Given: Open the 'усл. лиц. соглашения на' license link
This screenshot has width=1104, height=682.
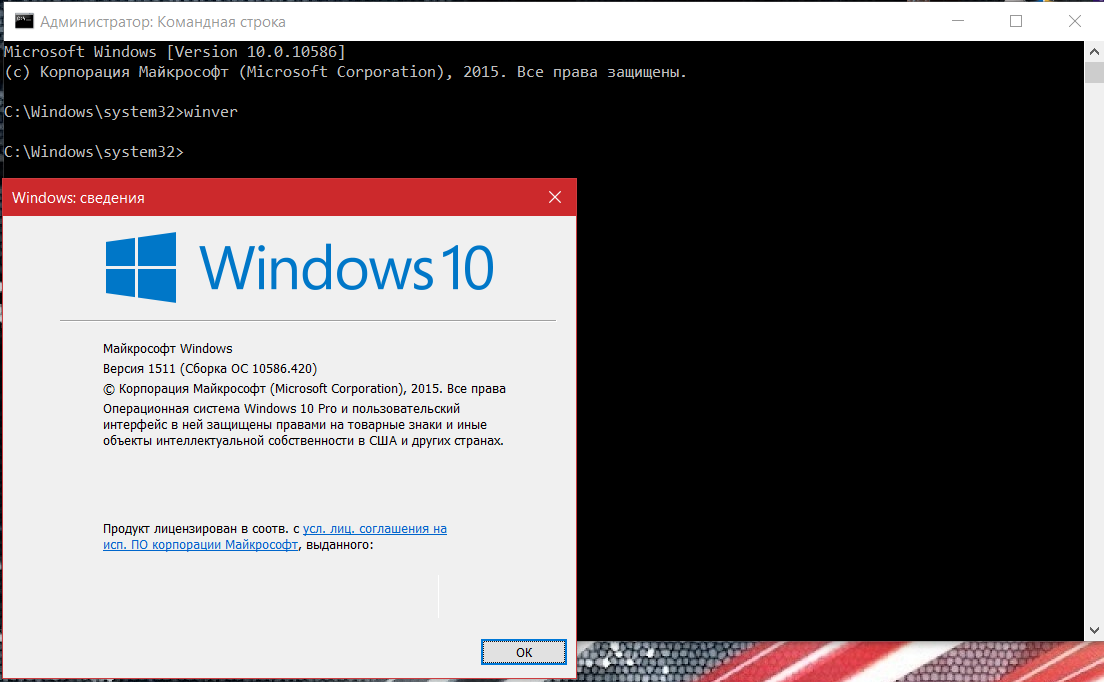Looking at the screenshot, I should coord(375,529).
